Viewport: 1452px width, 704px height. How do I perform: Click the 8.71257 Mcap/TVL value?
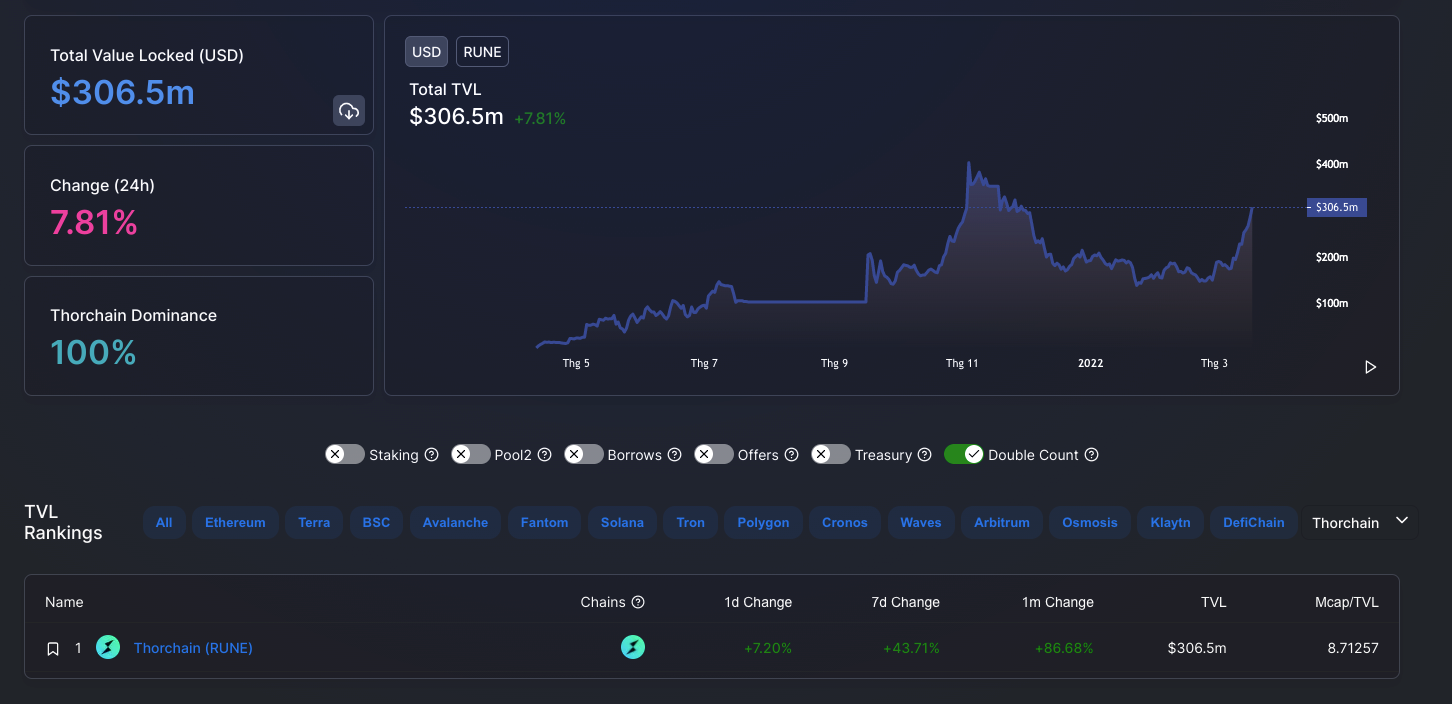tap(1353, 648)
